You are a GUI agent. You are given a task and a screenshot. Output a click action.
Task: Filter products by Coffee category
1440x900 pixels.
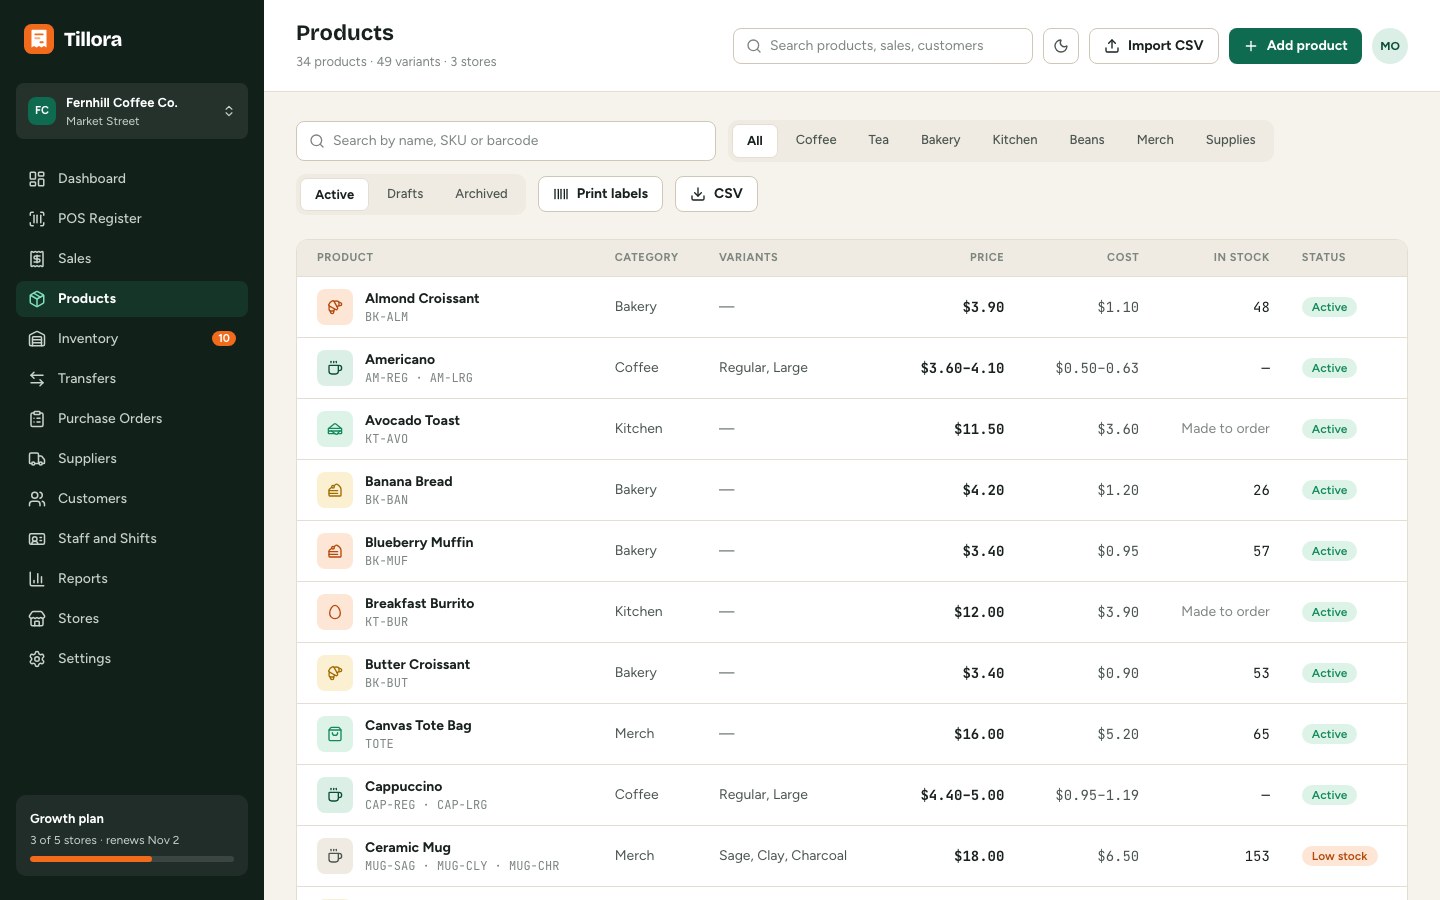coord(816,140)
